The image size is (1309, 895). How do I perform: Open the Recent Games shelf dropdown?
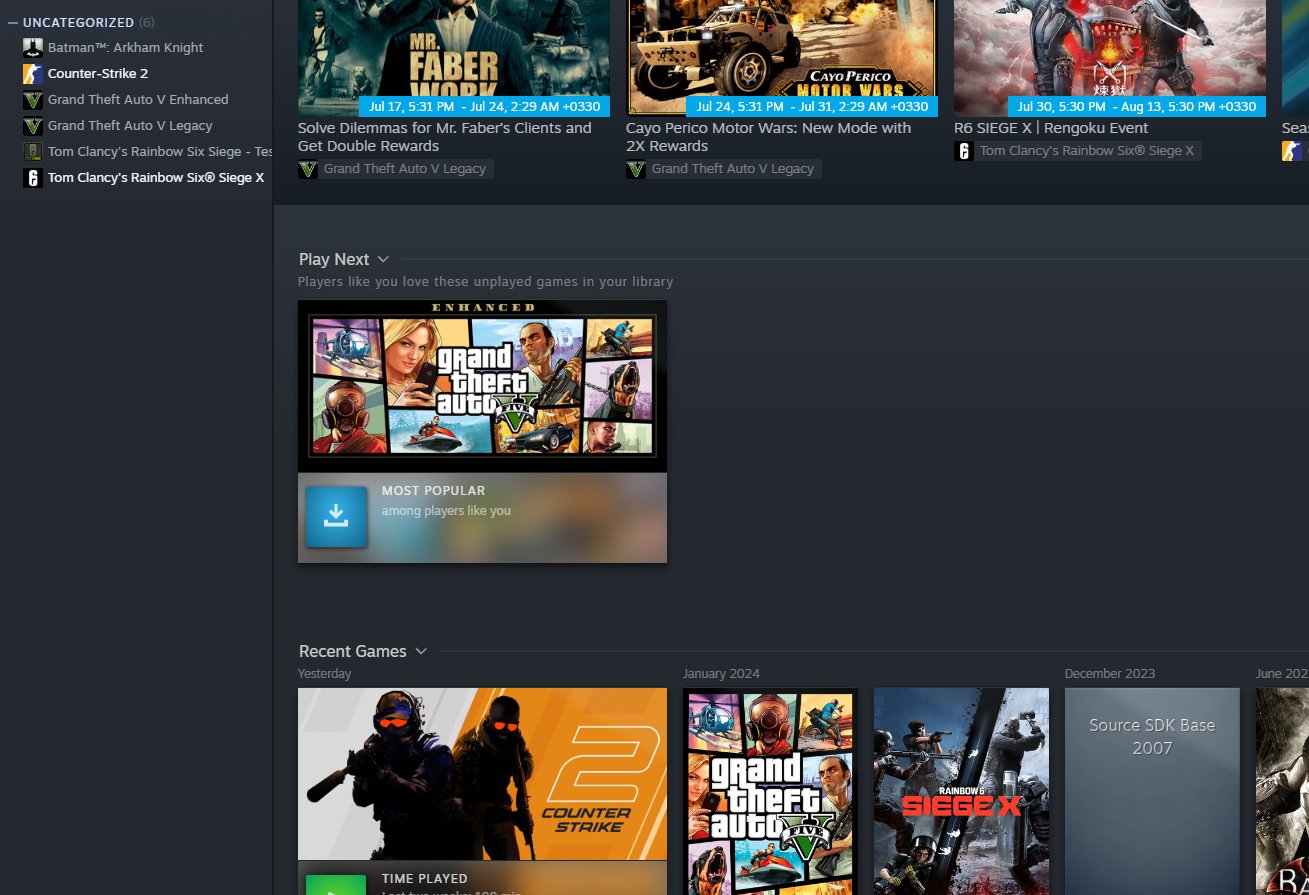click(421, 652)
